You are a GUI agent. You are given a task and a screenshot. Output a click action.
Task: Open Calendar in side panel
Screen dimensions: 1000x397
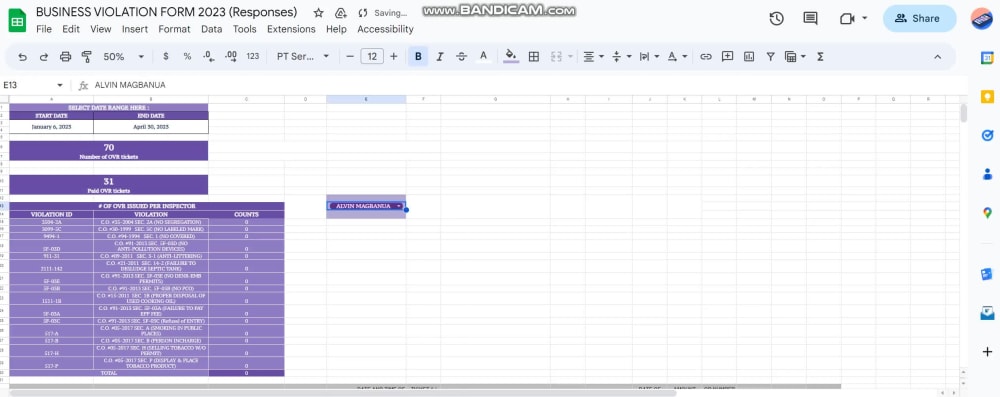coord(987,57)
